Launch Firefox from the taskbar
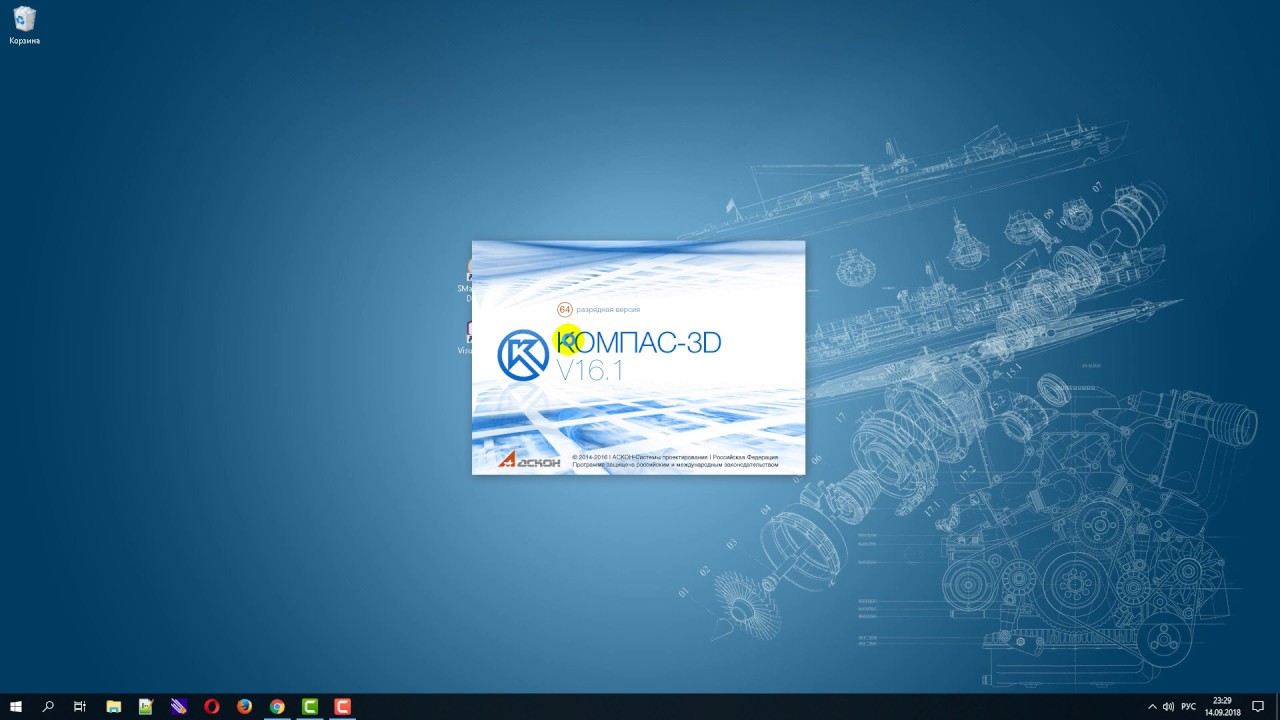 point(245,706)
